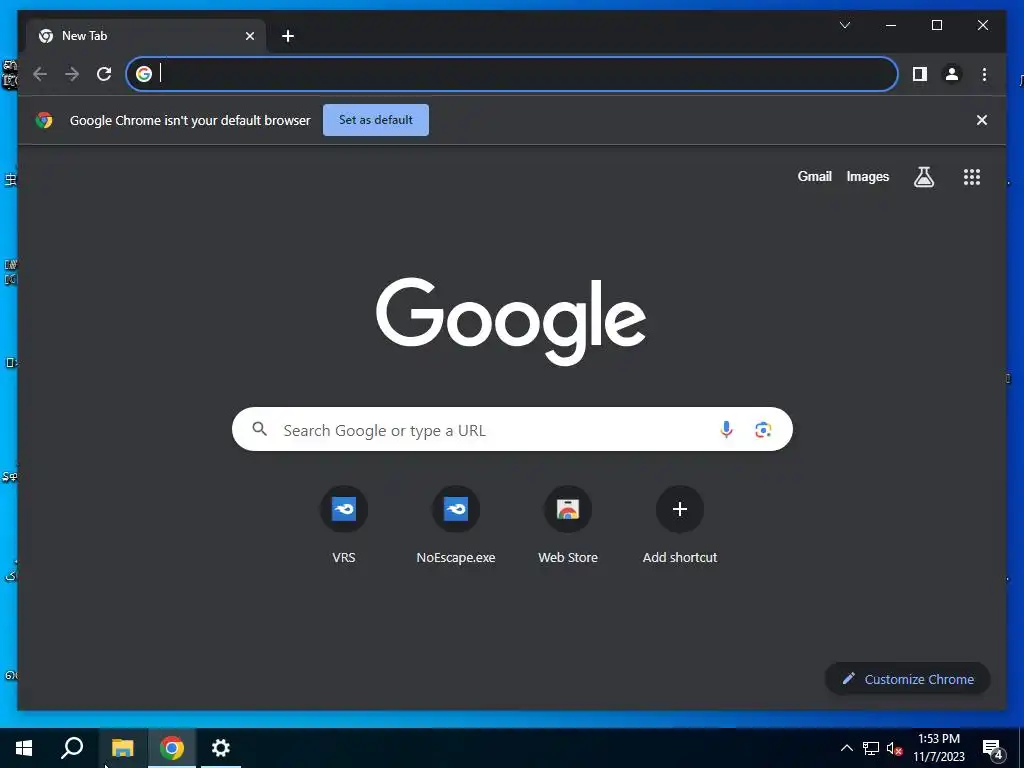Viewport: 1024px width, 768px height.
Task: Open Windows taskbar search
Action: 72,748
